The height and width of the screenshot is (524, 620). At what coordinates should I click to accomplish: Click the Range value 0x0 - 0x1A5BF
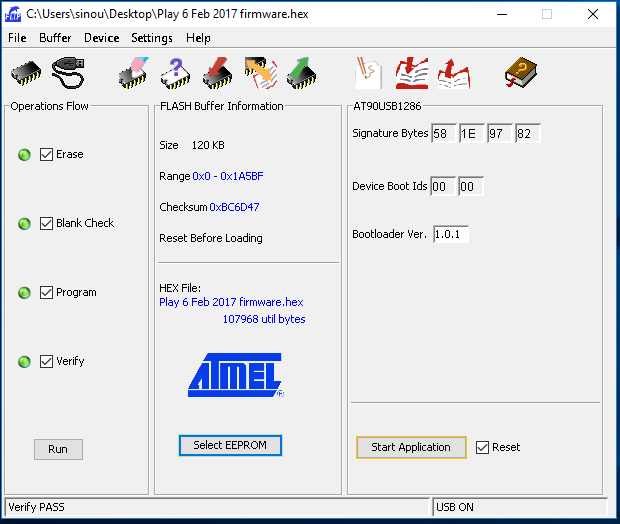[x=228, y=176]
